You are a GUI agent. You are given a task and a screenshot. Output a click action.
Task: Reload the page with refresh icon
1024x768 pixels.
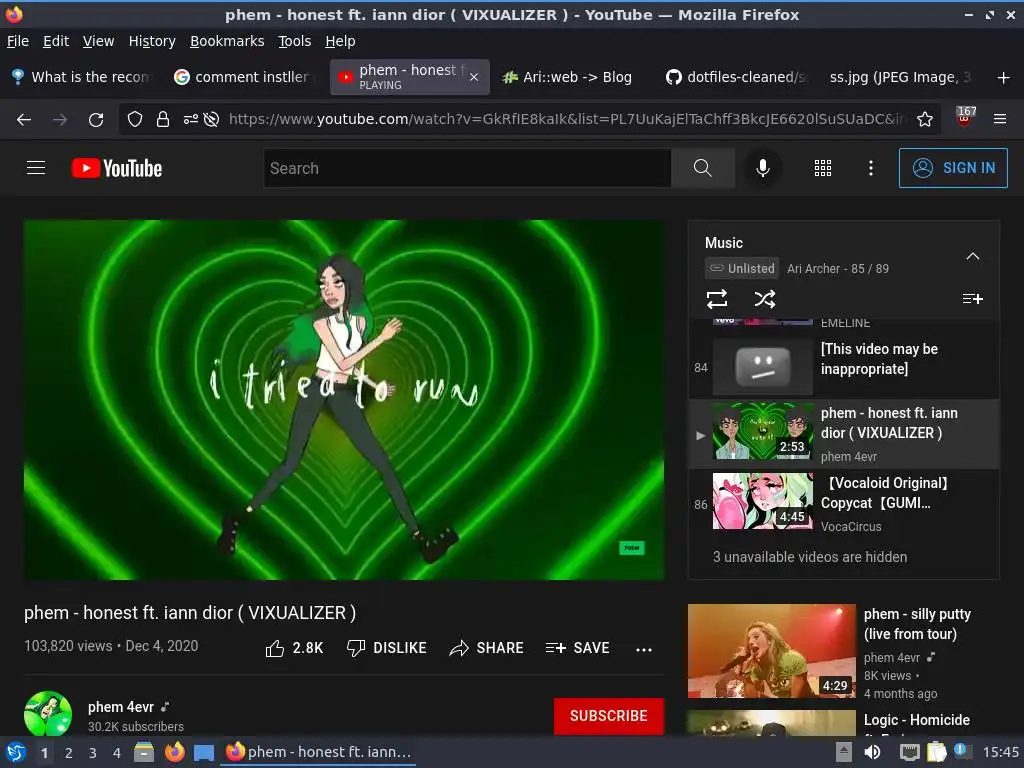pos(96,120)
